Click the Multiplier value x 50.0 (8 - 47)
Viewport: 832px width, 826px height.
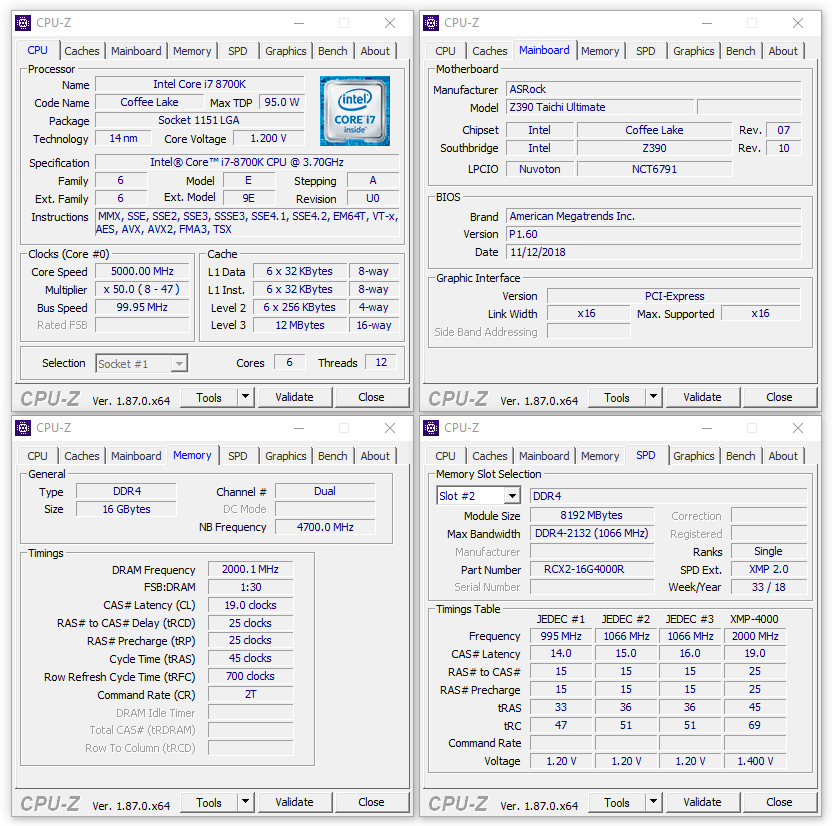(142, 289)
